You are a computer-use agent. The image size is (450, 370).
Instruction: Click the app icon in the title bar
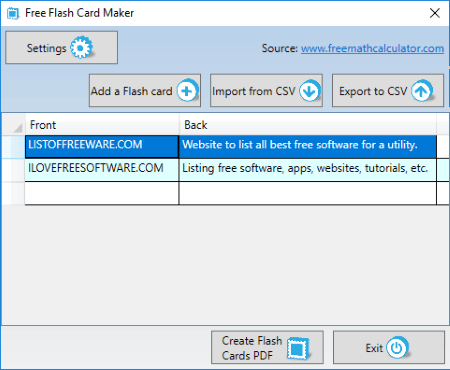[13, 13]
